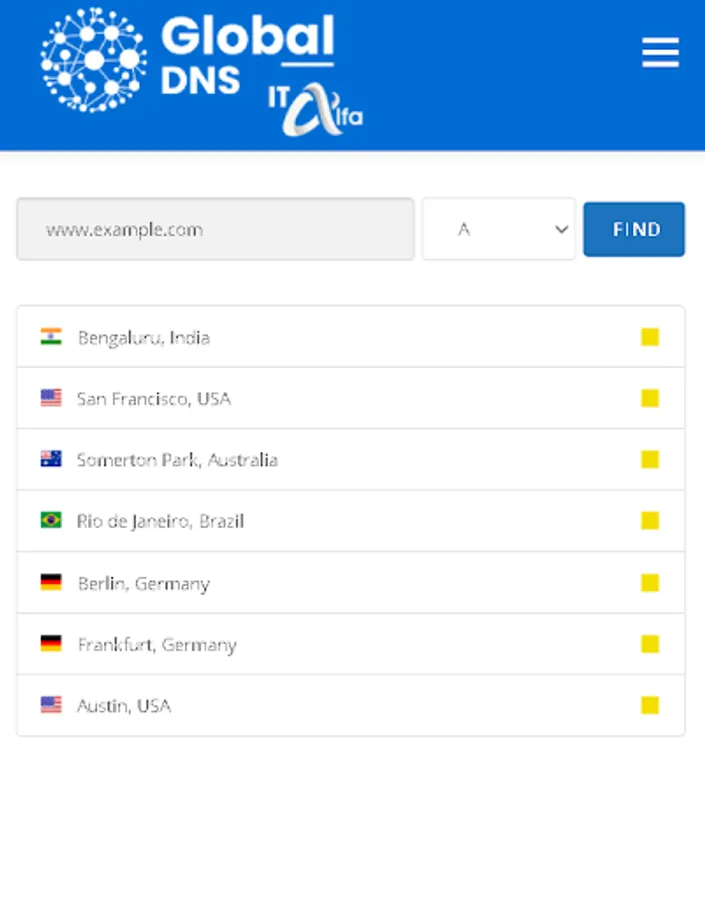The width and height of the screenshot is (705, 900).
Task: Click the flag beside San Francisco
Action: click(51, 397)
